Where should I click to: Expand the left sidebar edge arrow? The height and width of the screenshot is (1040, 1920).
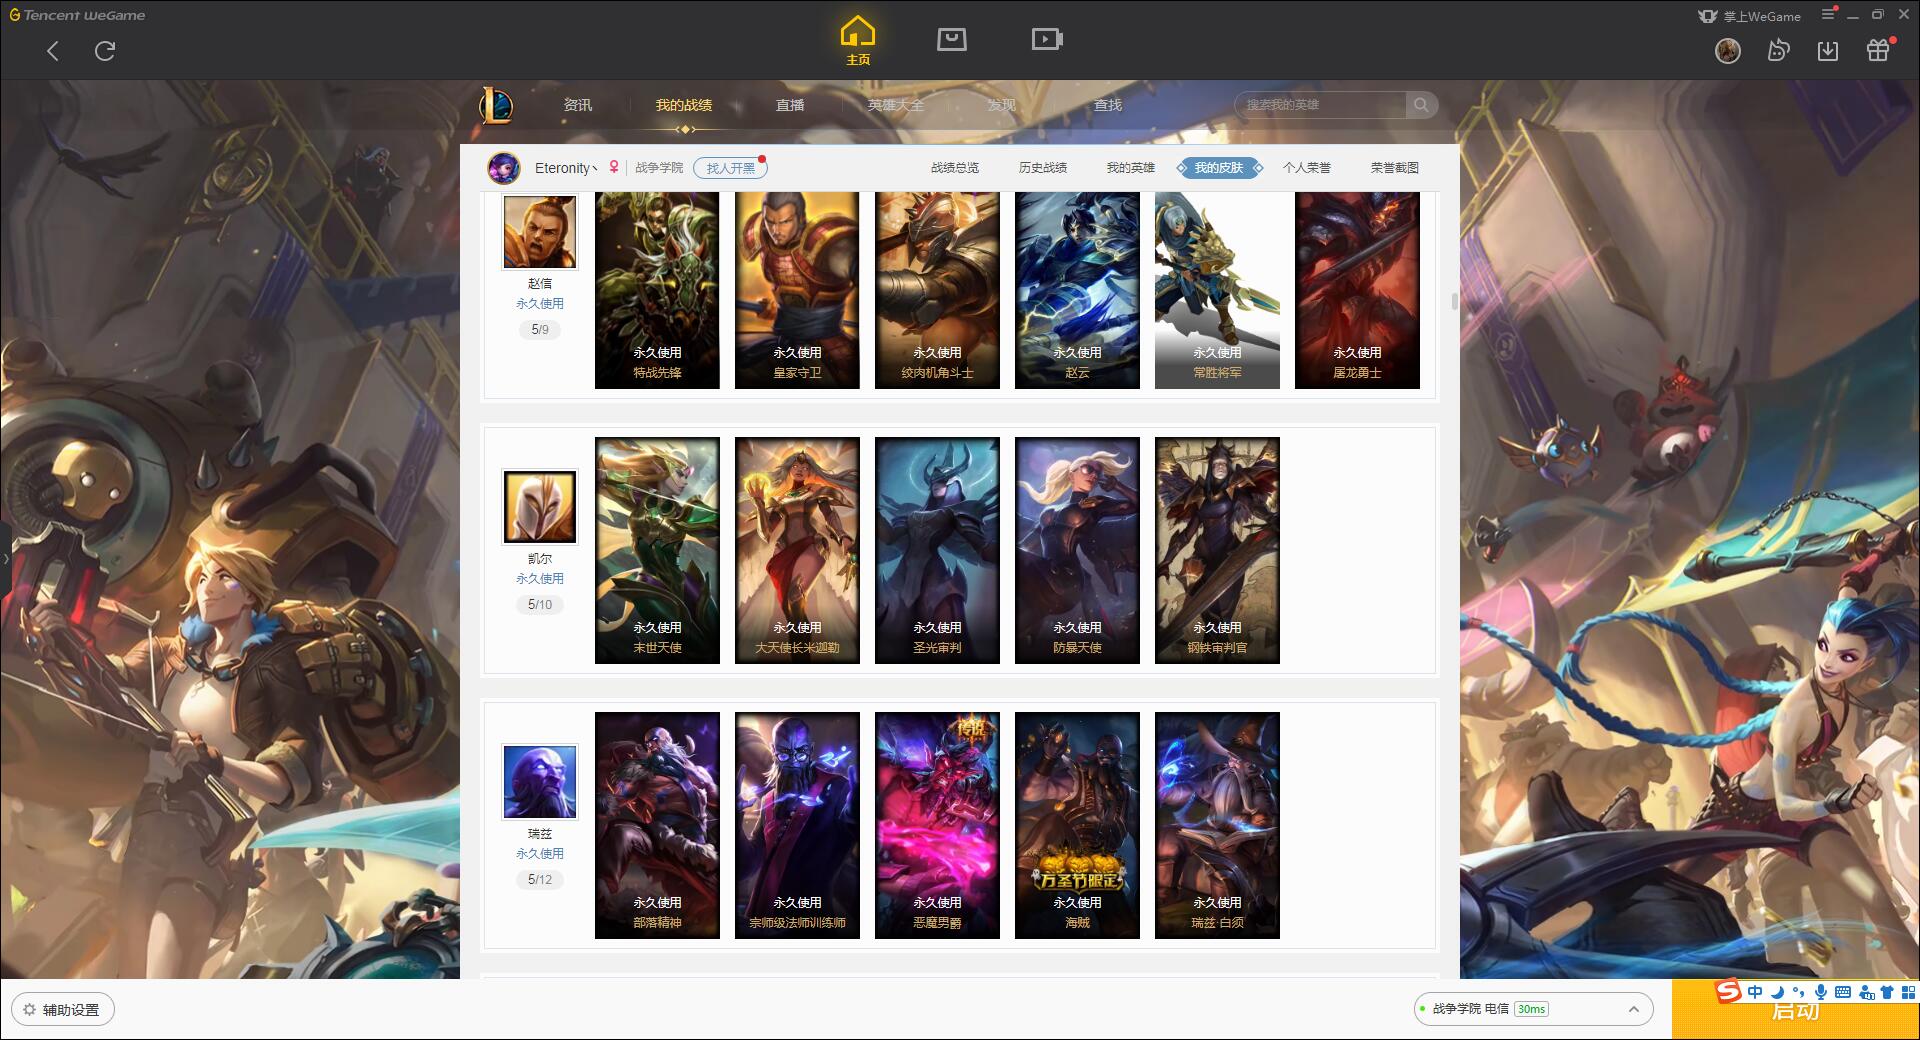5,558
